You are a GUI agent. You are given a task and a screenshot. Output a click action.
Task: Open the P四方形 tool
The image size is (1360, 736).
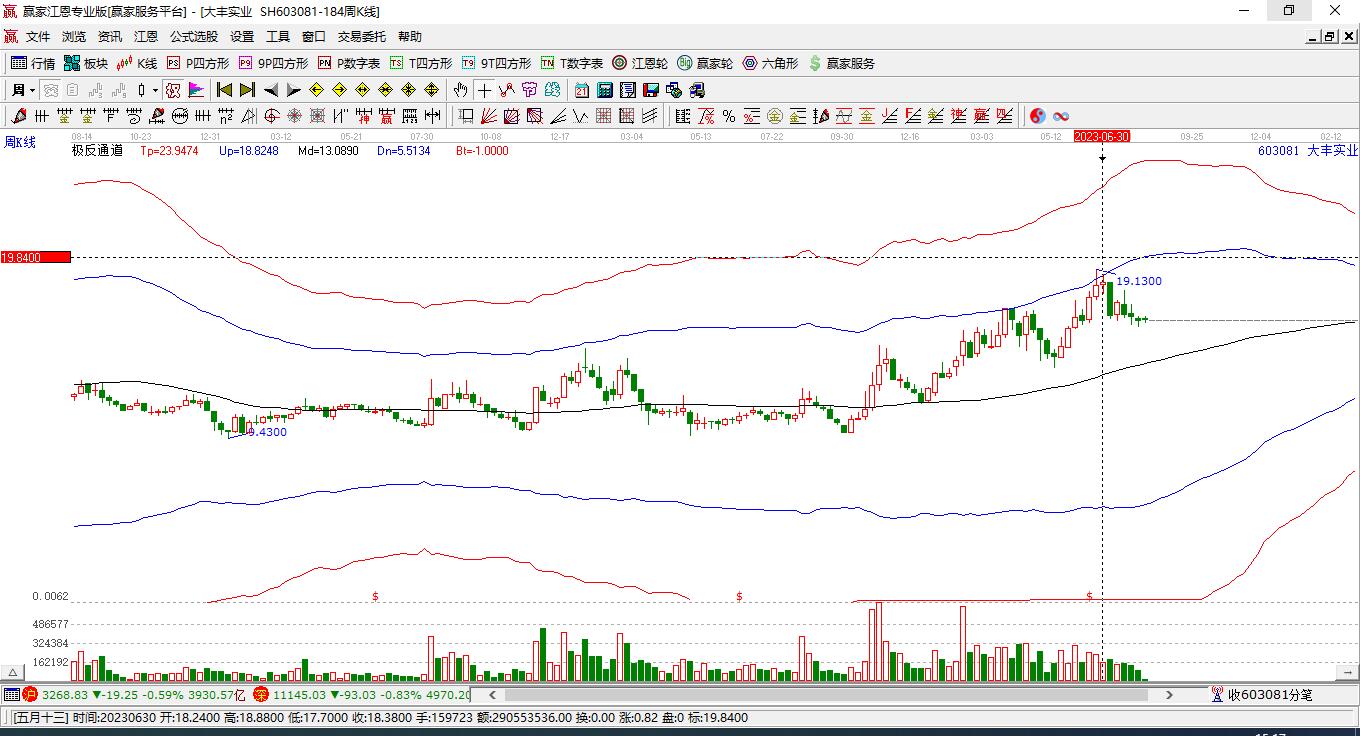198,63
